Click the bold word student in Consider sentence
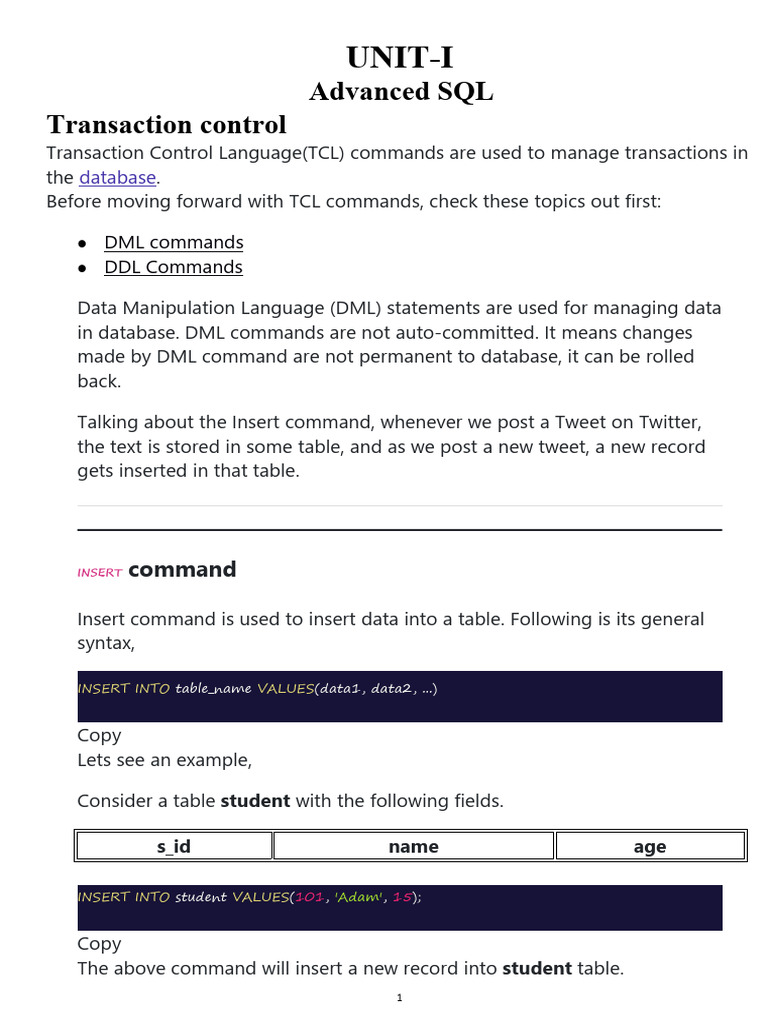The height and width of the screenshot is (1024, 768). (x=255, y=801)
